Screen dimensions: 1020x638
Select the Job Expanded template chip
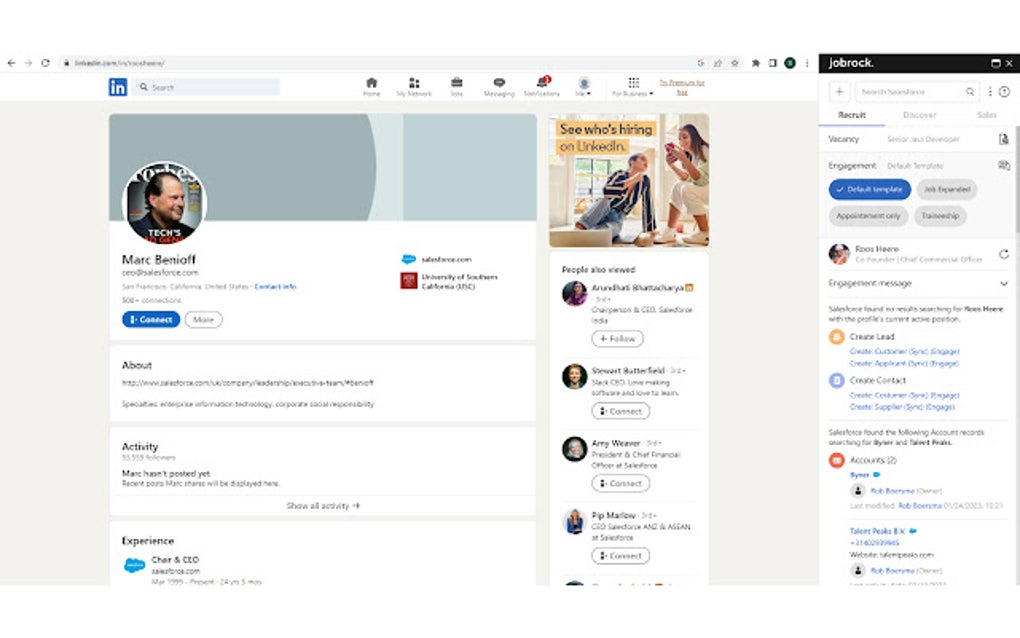tap(946, 189)
